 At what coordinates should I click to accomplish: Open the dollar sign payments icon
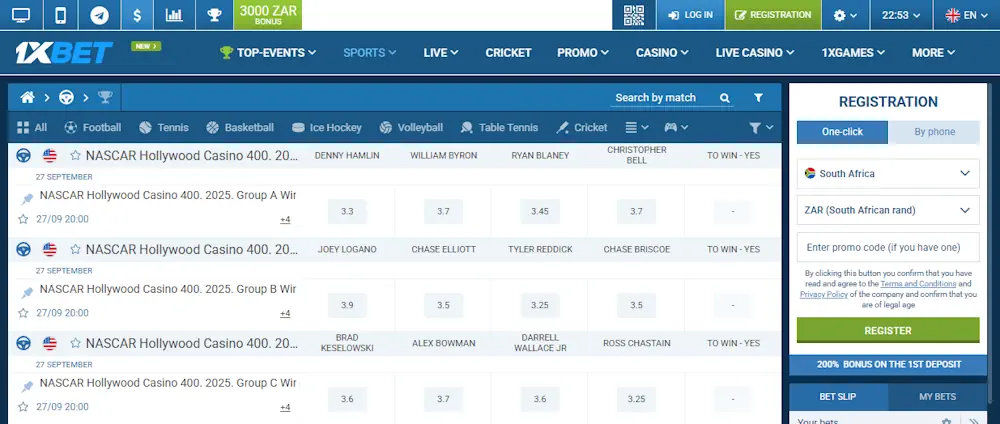(x=136, y=15)
